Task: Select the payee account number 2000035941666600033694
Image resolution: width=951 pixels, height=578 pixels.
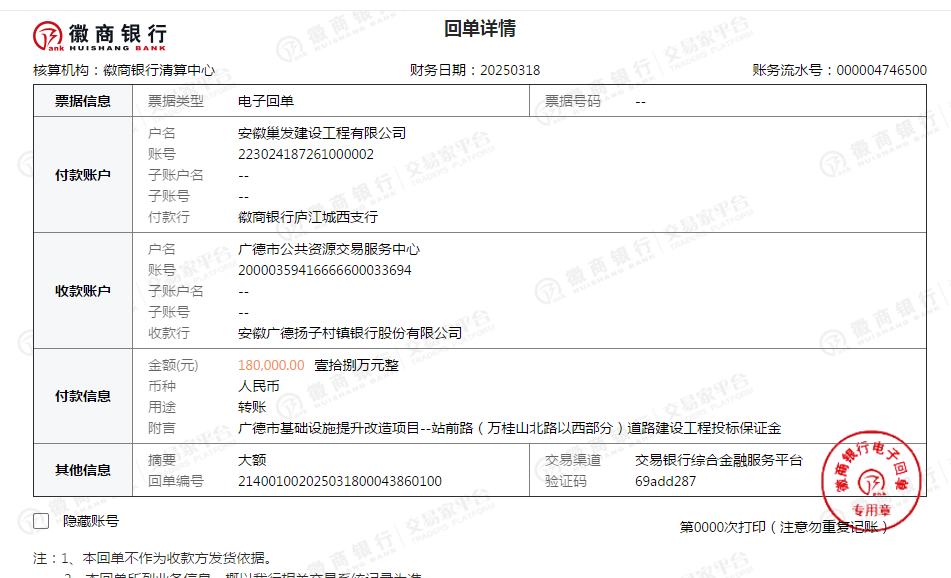Action: 325,270
